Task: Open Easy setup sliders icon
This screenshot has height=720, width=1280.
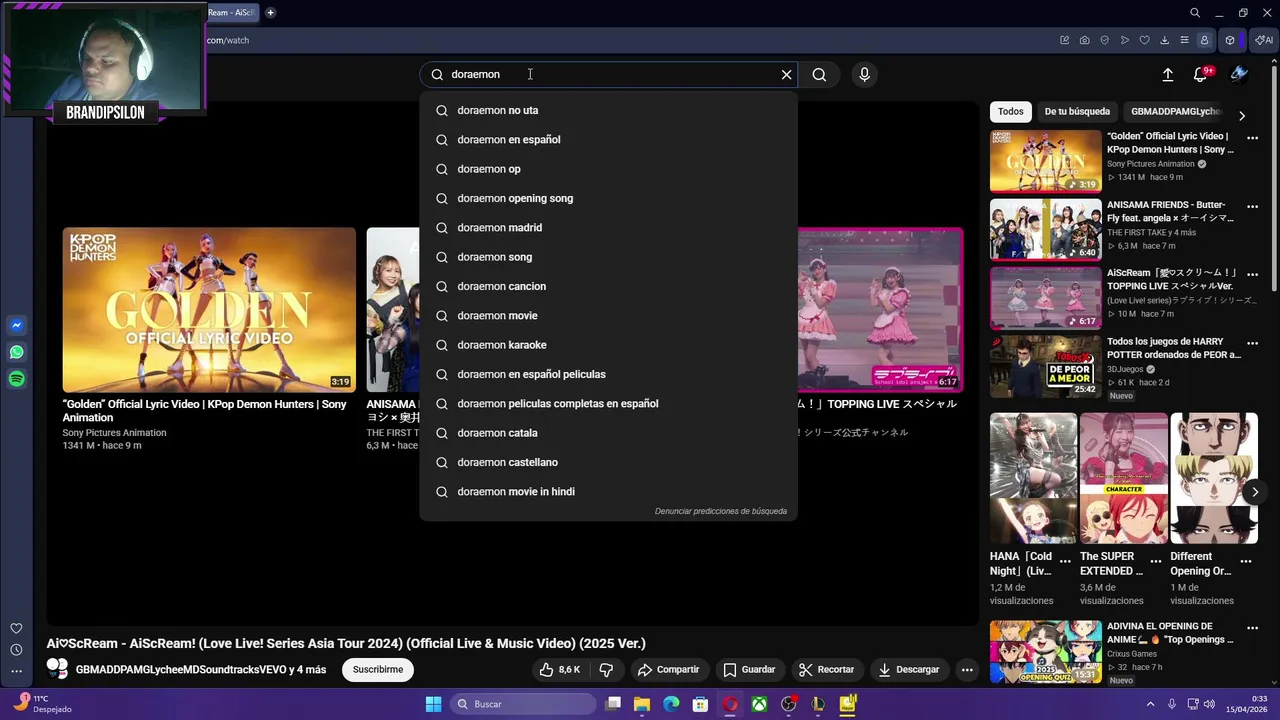Action: pyautogui.click(x=1184, y=40)
